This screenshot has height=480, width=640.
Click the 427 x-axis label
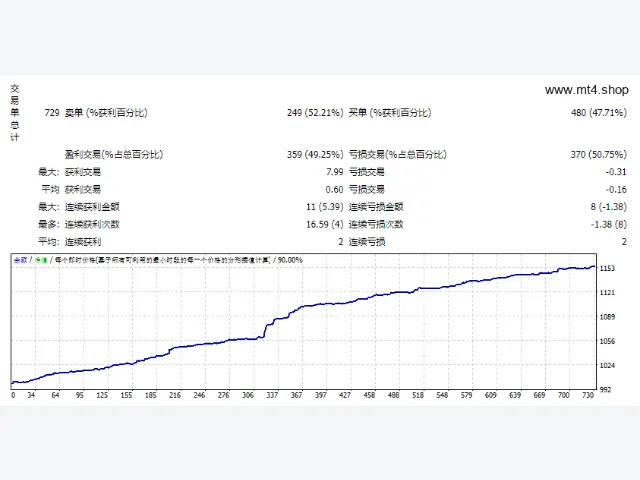click(x=345, y=395)
